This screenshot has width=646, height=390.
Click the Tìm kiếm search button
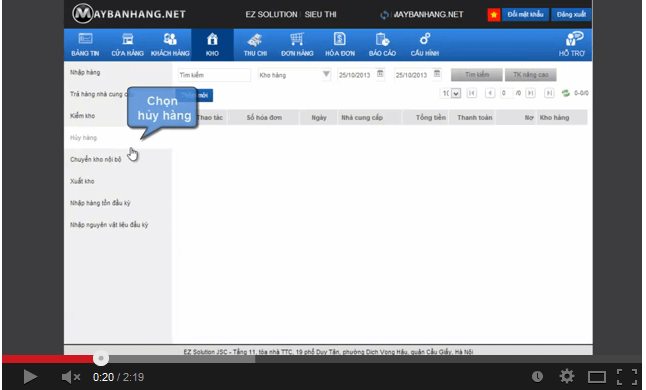tap(477, 75)
